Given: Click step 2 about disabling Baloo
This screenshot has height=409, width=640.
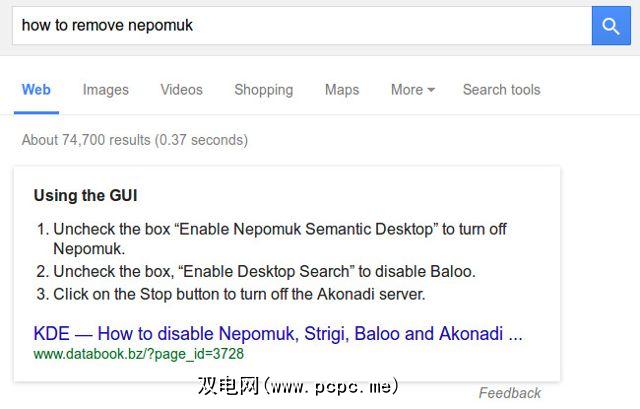Looking at the screenshot, I should (264, 271).
